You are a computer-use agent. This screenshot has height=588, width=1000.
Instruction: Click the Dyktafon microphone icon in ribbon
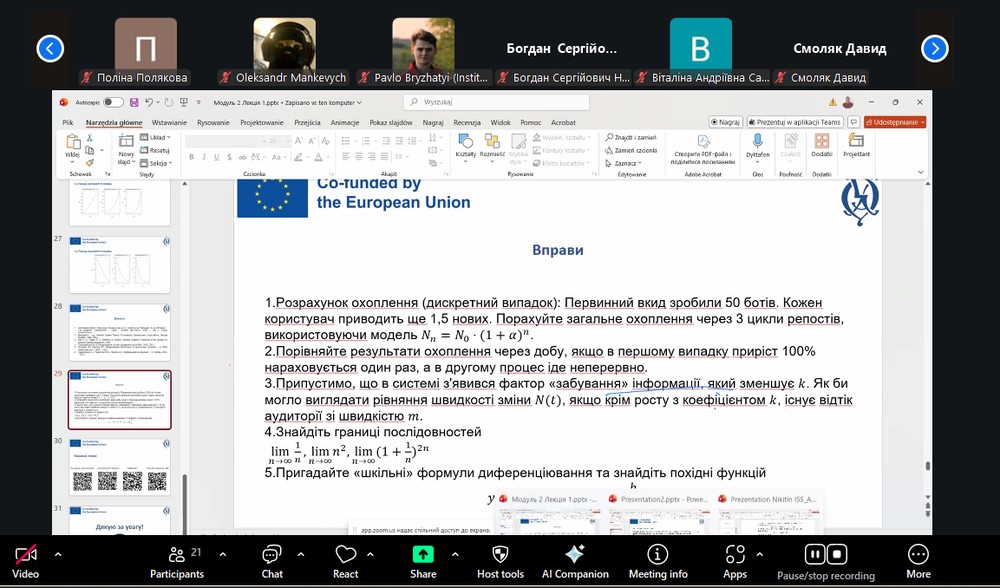758,142
